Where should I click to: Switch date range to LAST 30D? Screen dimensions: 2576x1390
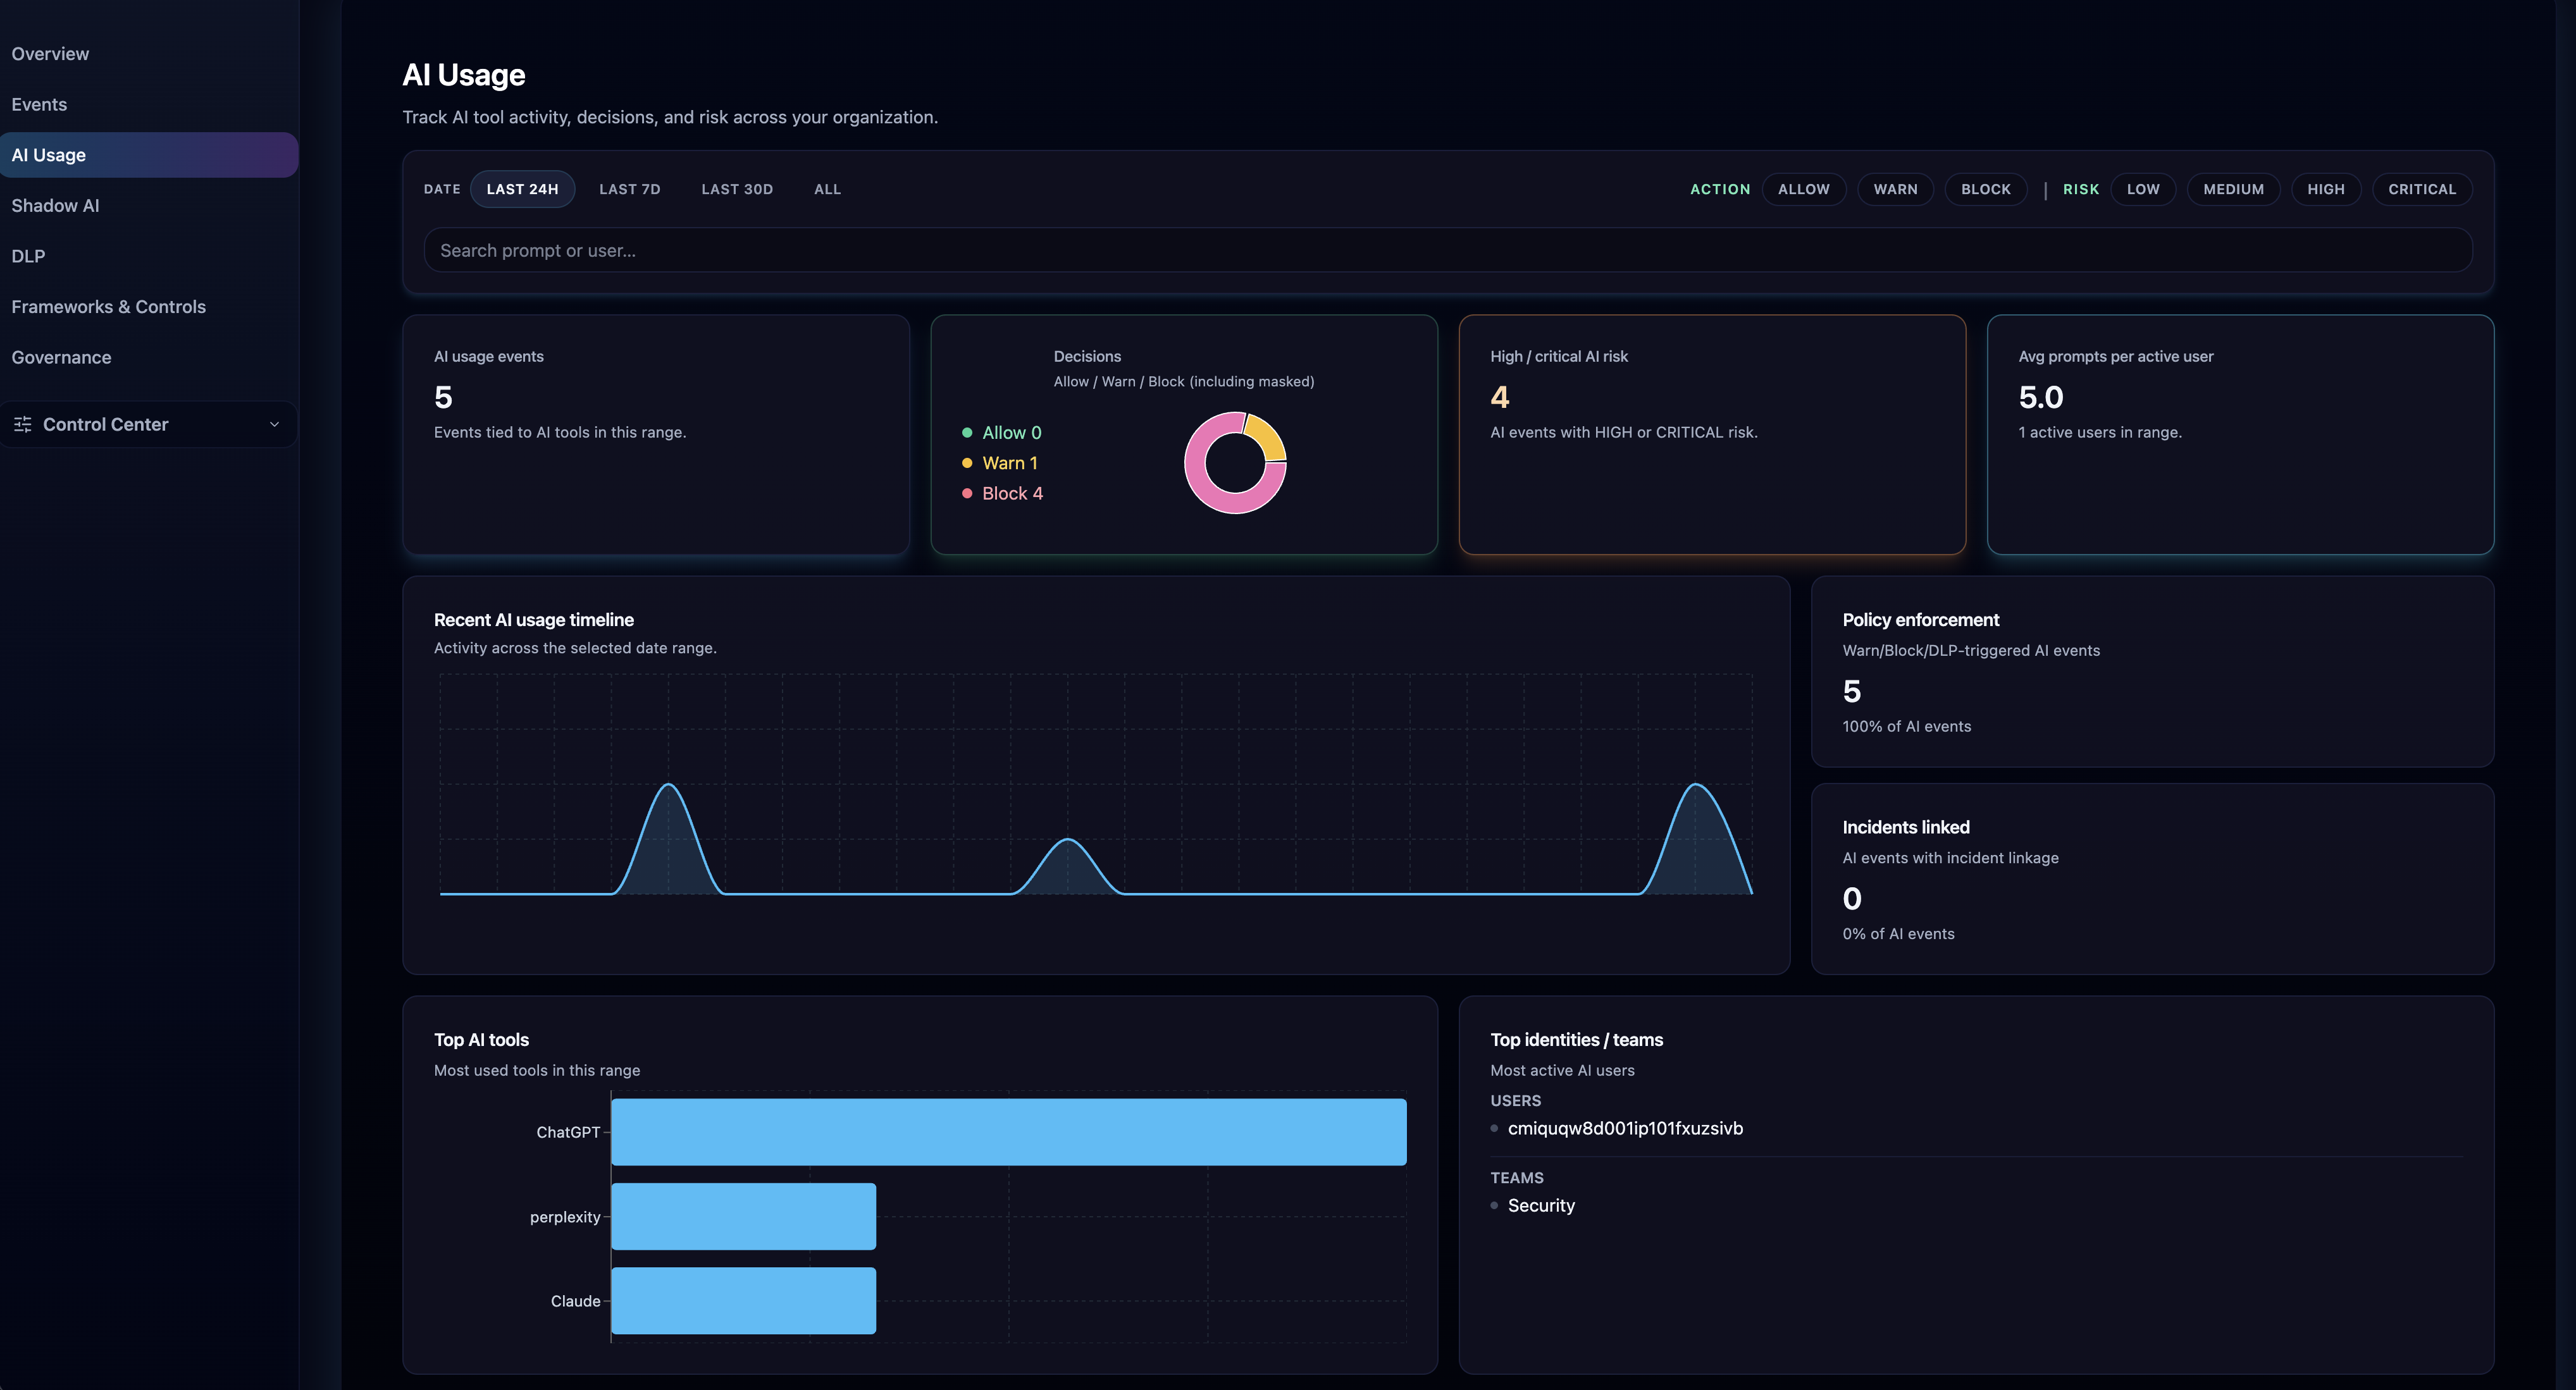coord(737,189)
